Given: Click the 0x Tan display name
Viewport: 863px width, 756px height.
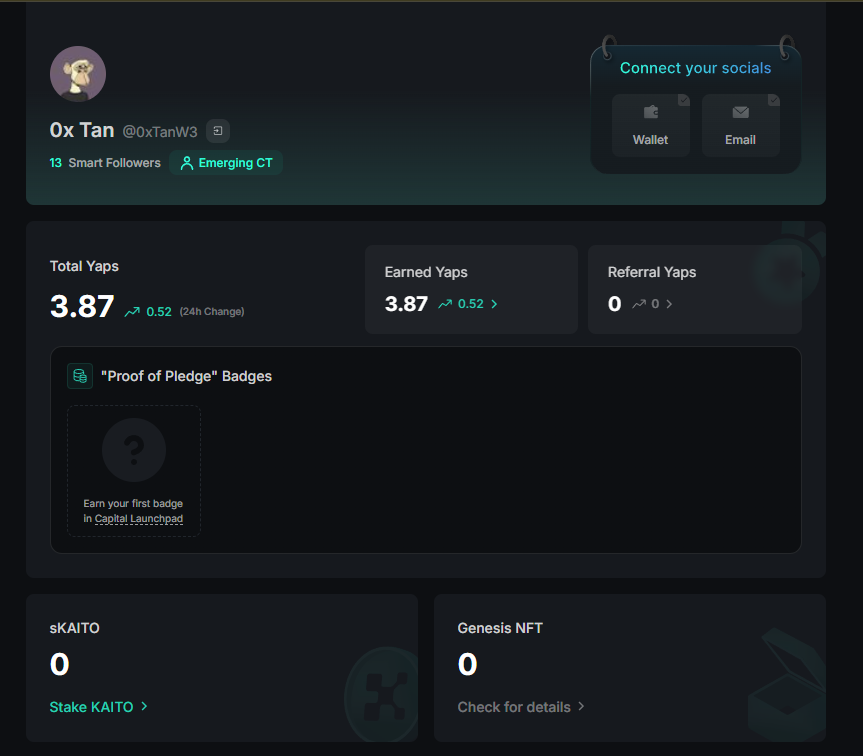Looking at the screenshot, I should pos(82,130).
